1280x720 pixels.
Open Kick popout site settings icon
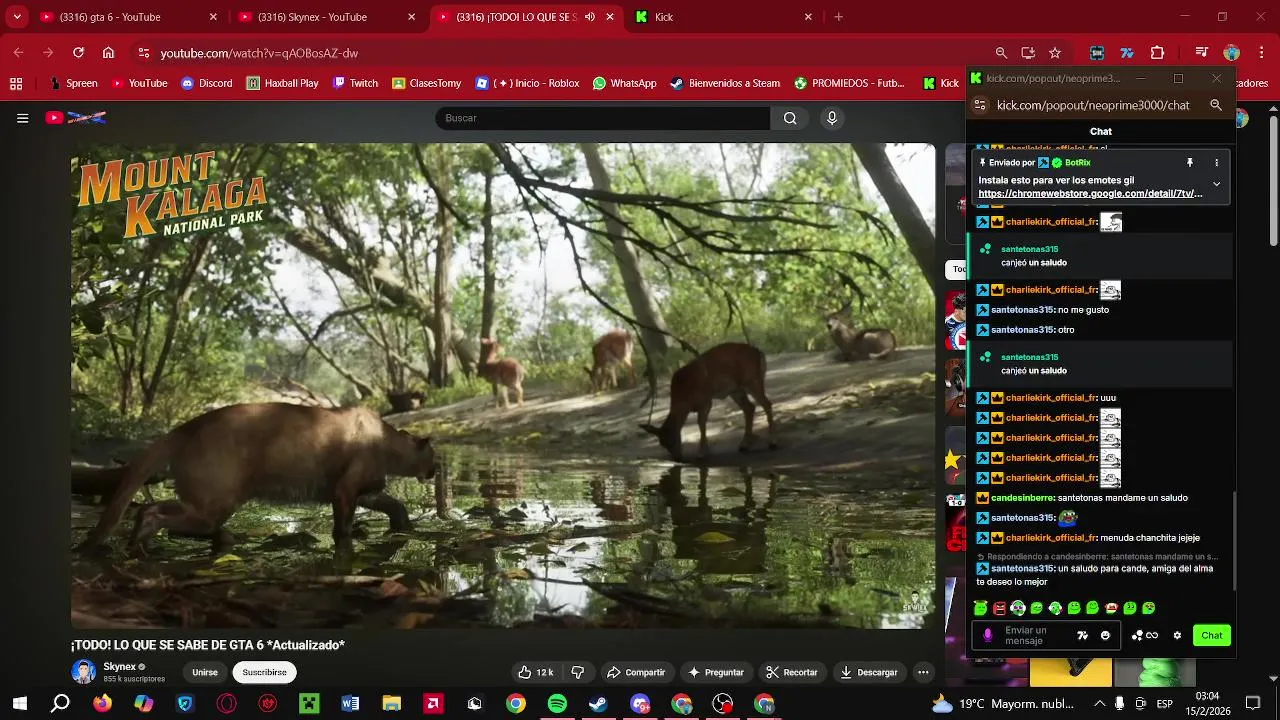tap(980, 105)
